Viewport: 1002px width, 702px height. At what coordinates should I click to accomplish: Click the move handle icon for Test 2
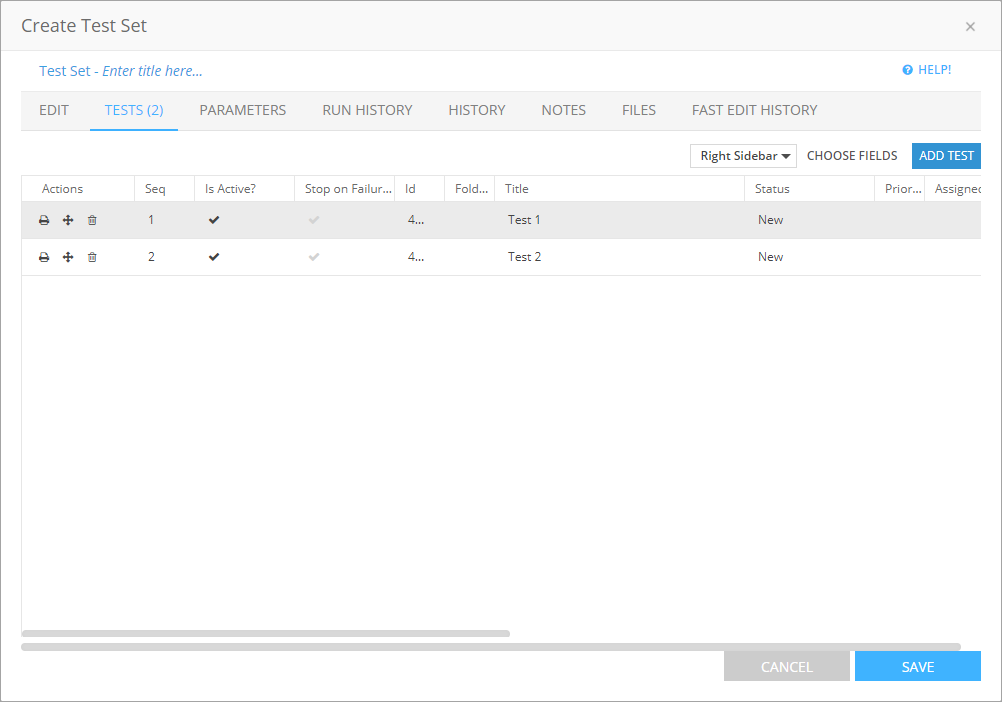click(68, 256)
